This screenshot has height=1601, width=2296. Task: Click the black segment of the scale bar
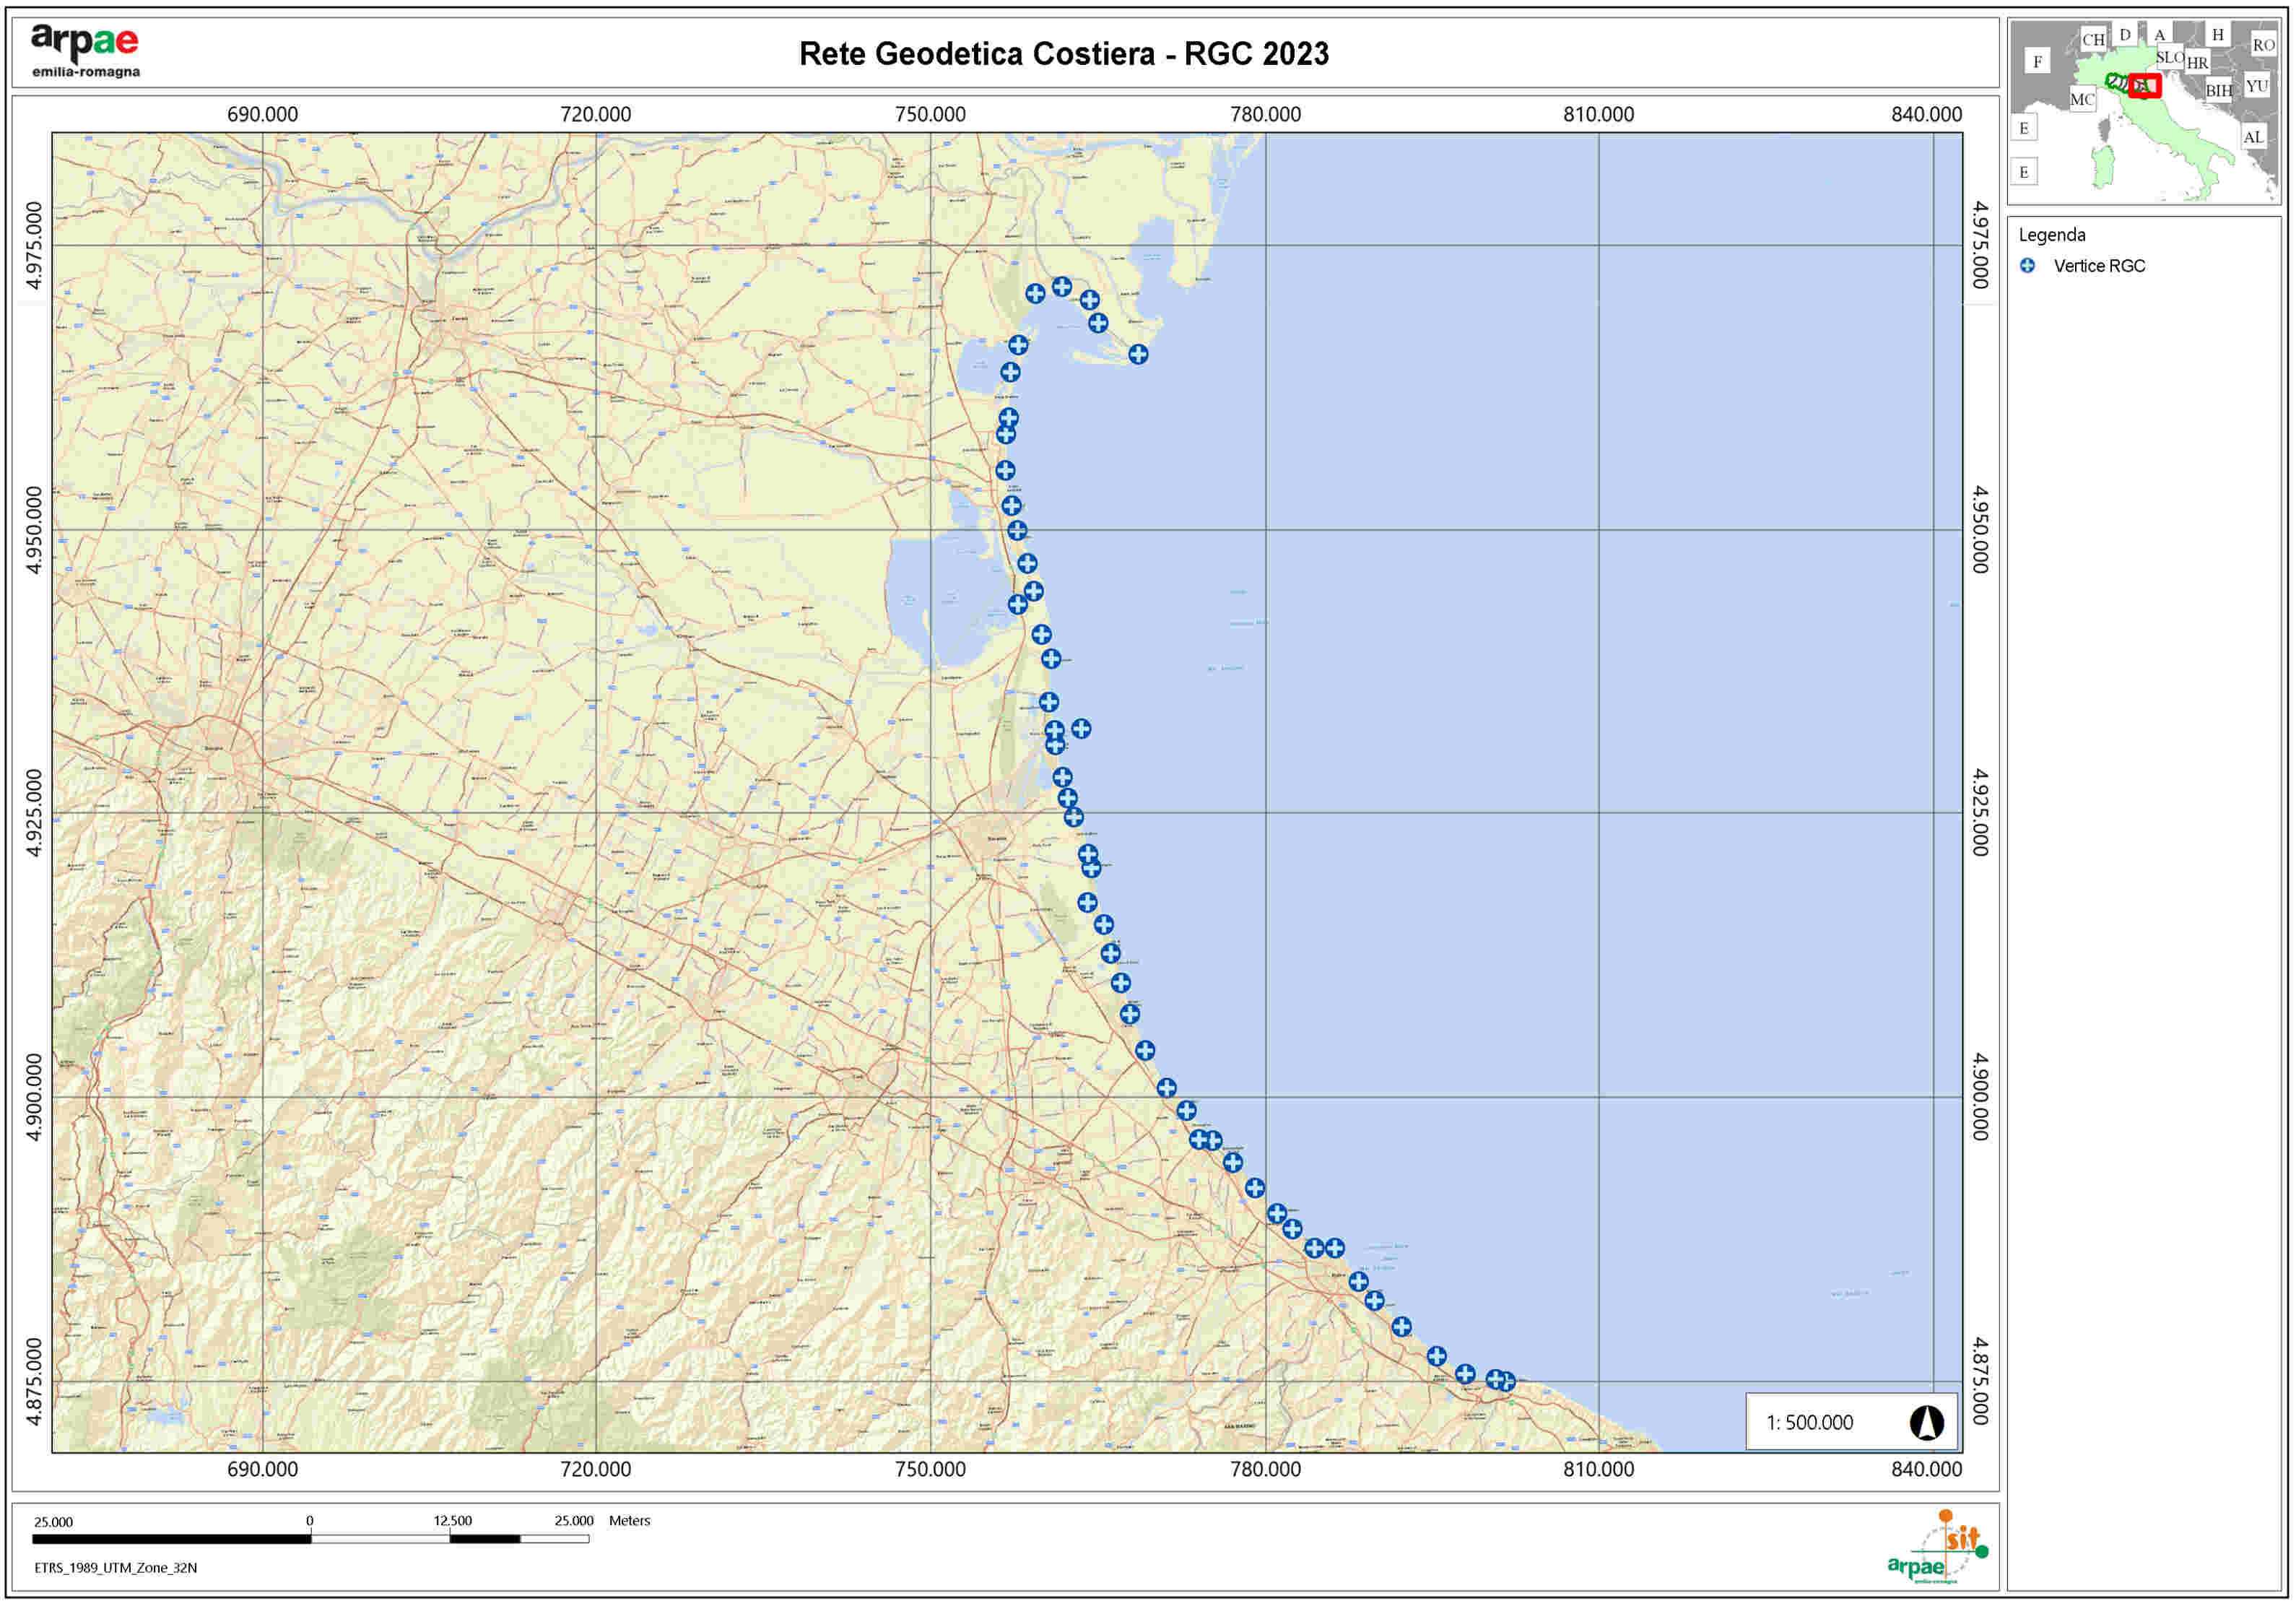coord(172,1539)
